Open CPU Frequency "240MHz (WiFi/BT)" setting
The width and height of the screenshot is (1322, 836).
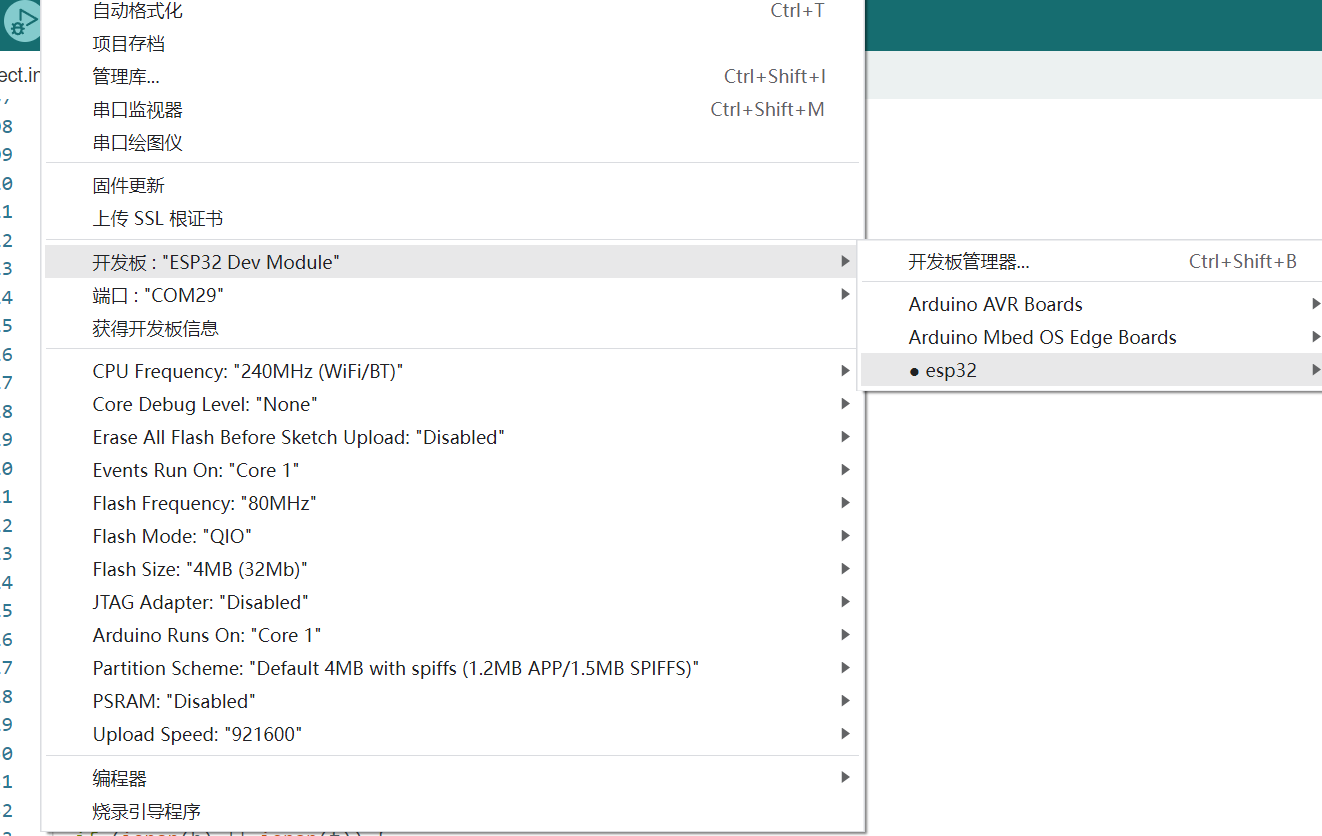click(452, 371)
